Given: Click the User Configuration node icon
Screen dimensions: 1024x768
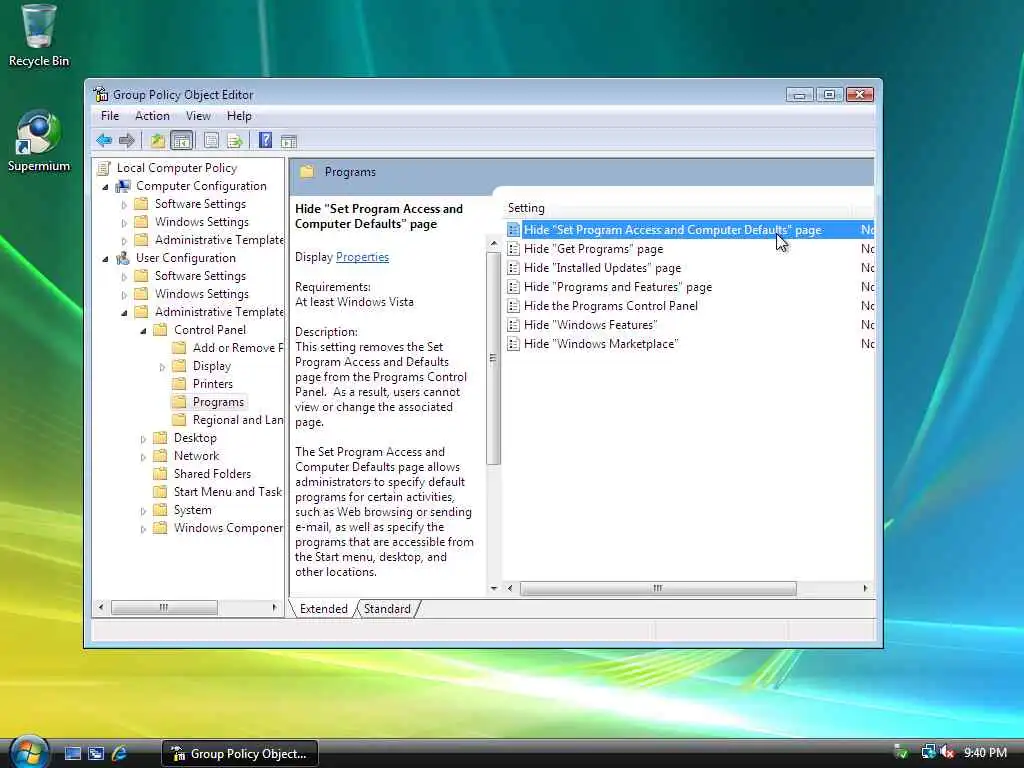Looking at the screenshot, I should point(123,258).
